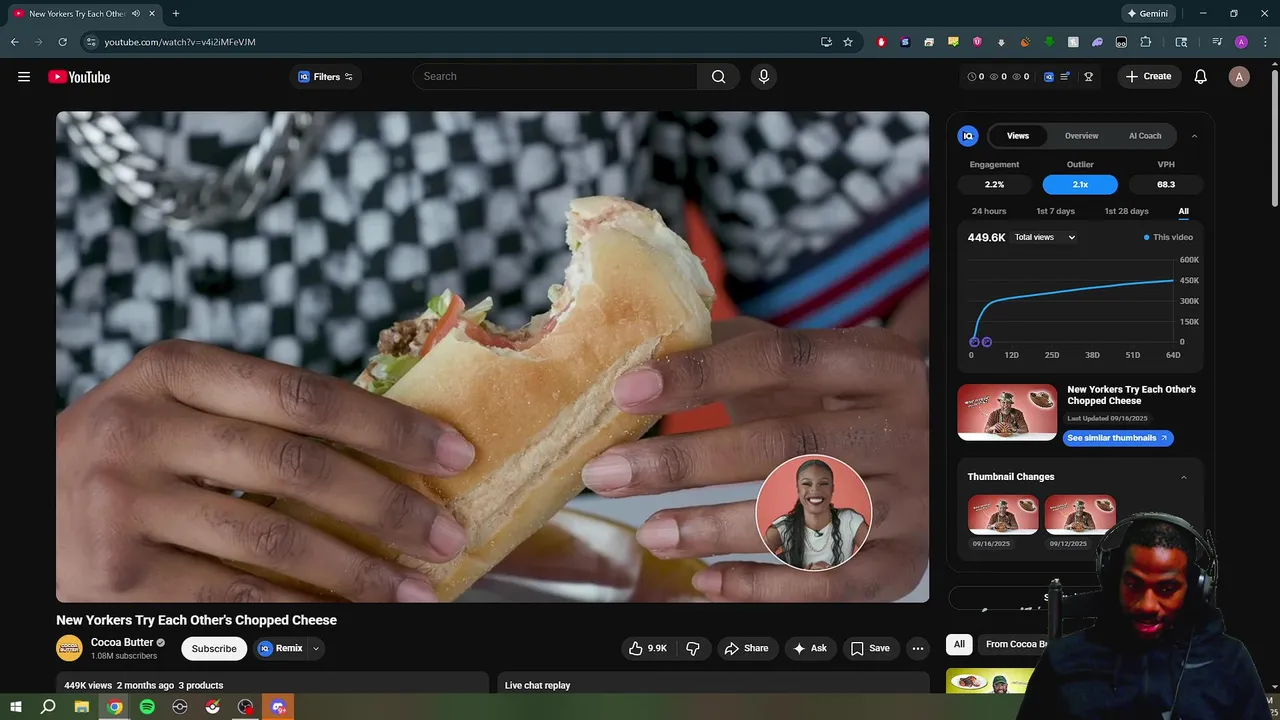Click the Ask button

(811, 648)
